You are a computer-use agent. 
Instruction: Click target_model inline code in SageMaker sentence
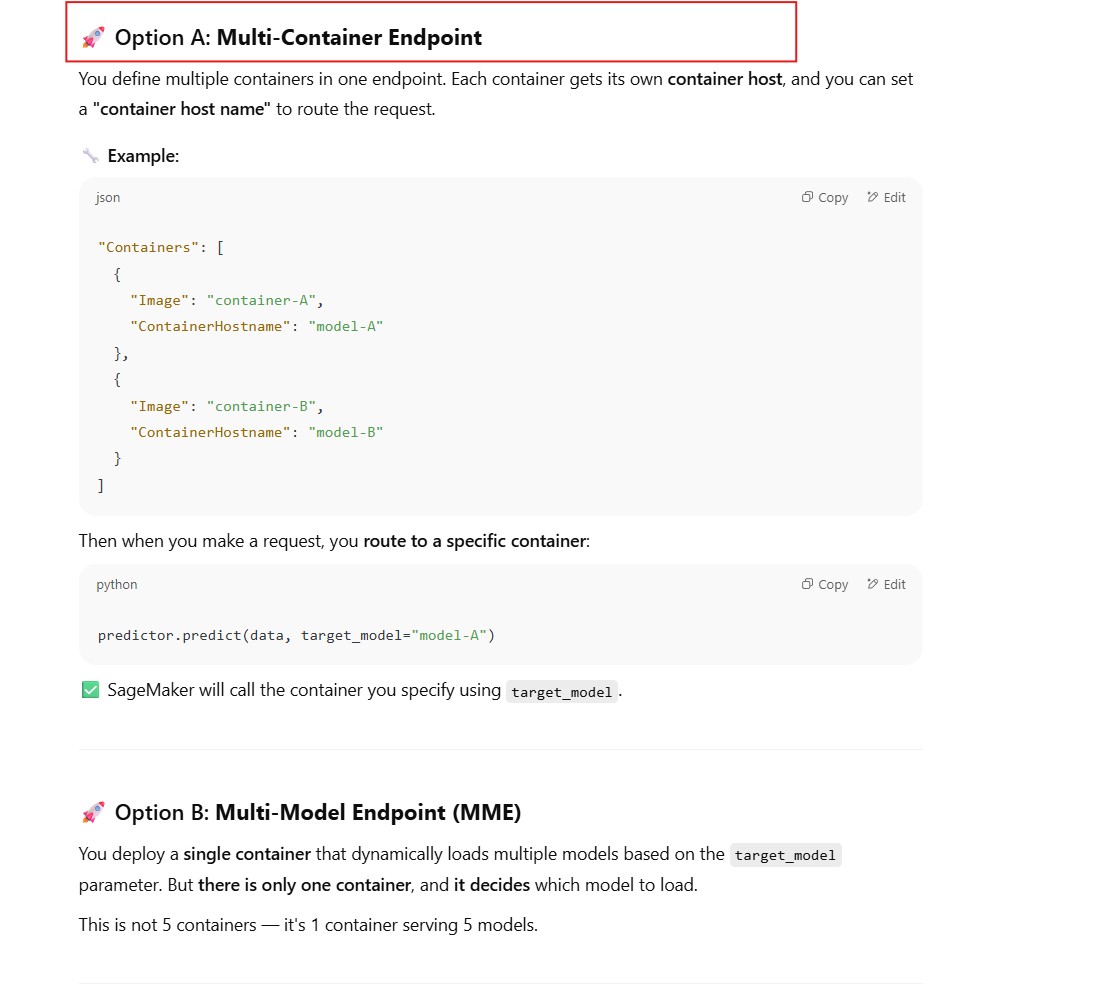tap(561, 692)
